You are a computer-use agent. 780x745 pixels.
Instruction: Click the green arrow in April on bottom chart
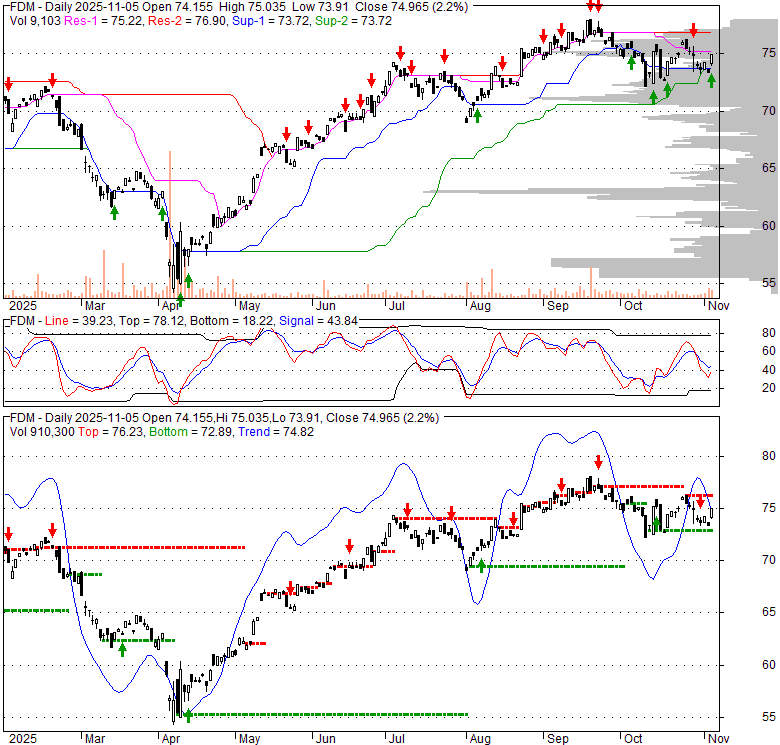tap(187, 714)
